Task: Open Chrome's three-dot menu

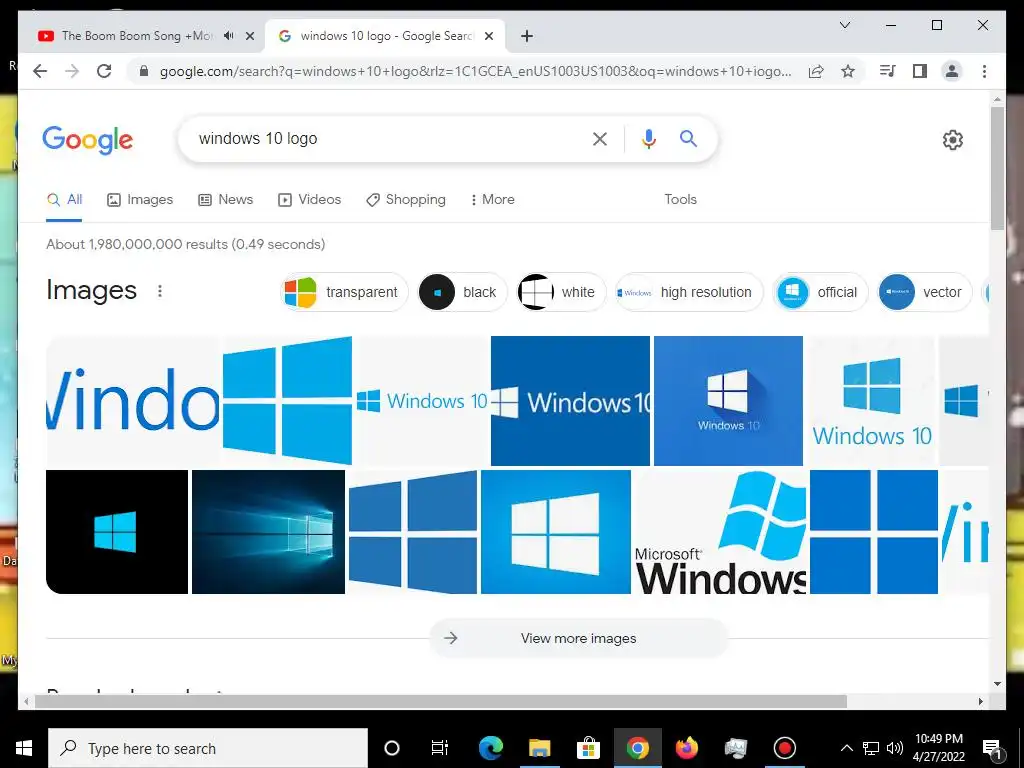Action: click(x=984, y=71)
